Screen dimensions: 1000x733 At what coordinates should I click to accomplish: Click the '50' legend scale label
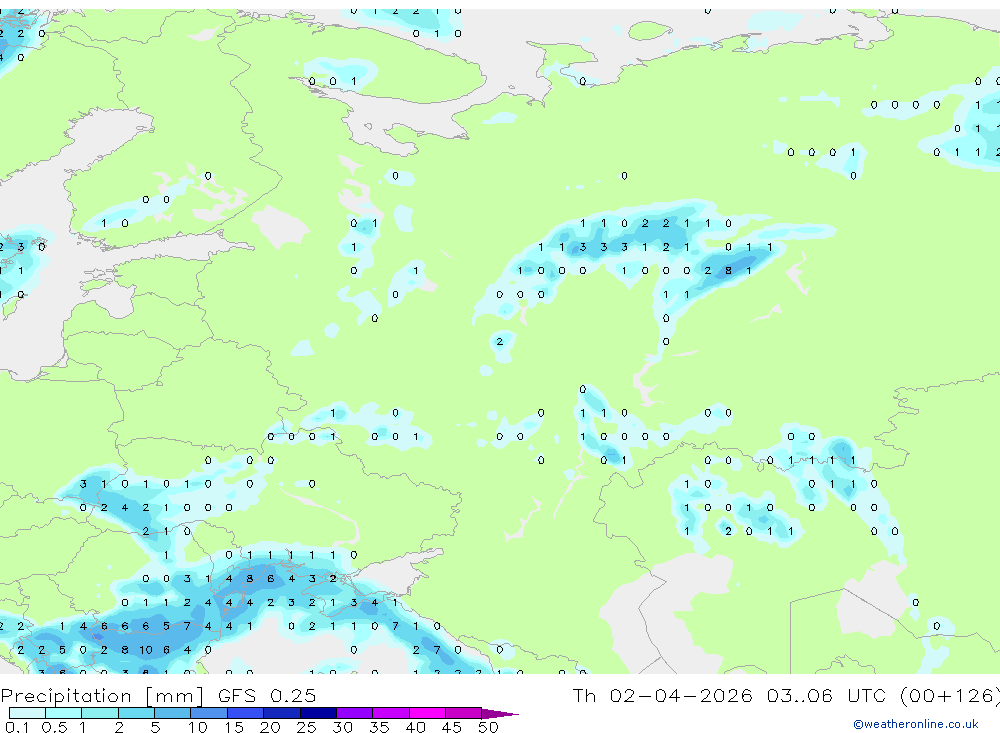tap(488, 727)
